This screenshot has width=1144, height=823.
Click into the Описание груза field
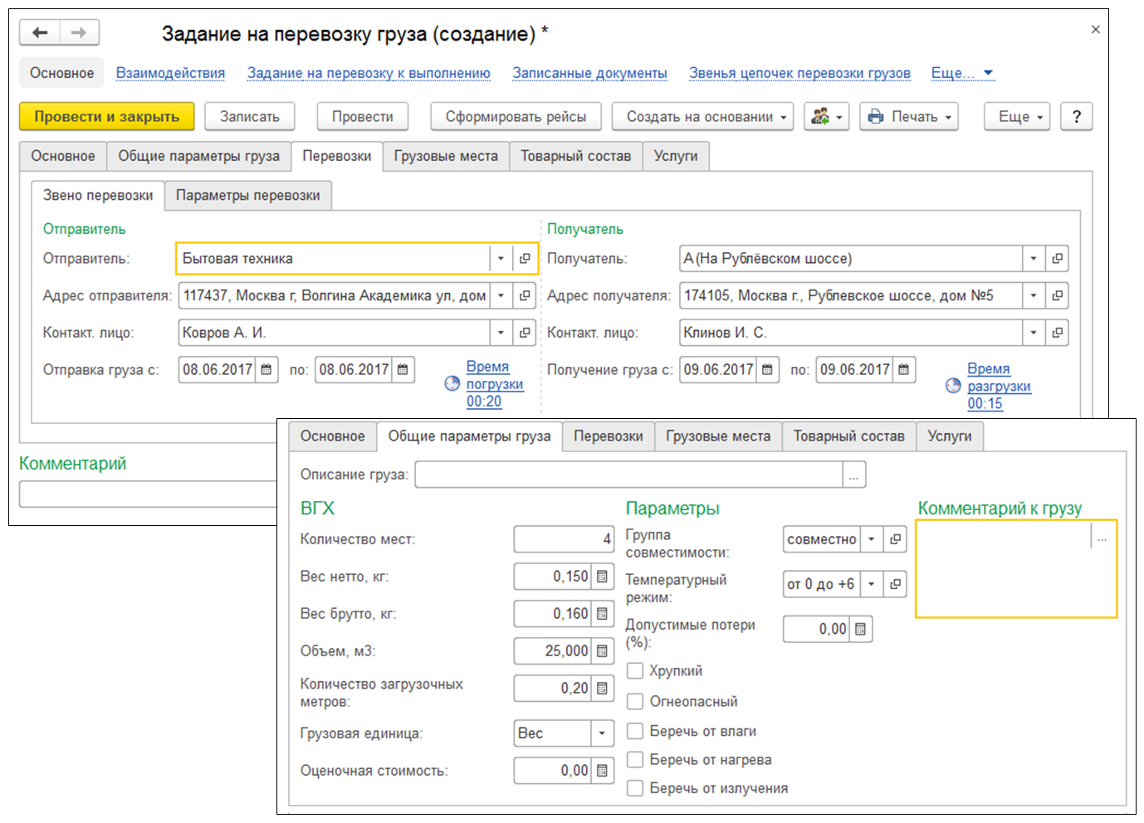(x=628, y=475)
